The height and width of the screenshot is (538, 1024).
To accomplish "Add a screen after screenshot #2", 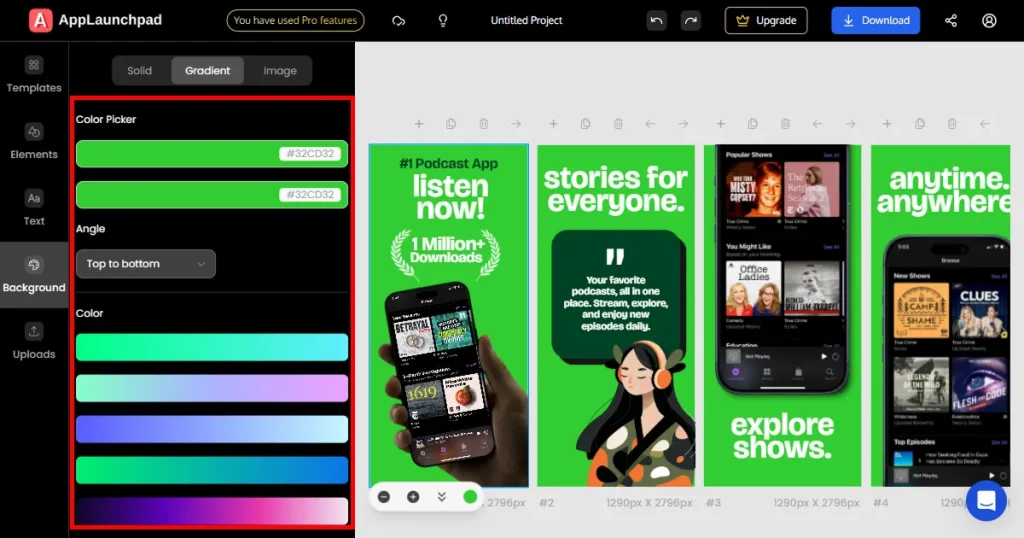I will pos(553,123).
